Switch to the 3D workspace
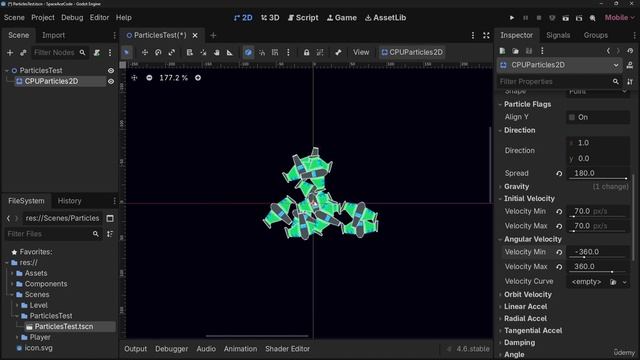 pyautogui.click(x=270, y=18)
